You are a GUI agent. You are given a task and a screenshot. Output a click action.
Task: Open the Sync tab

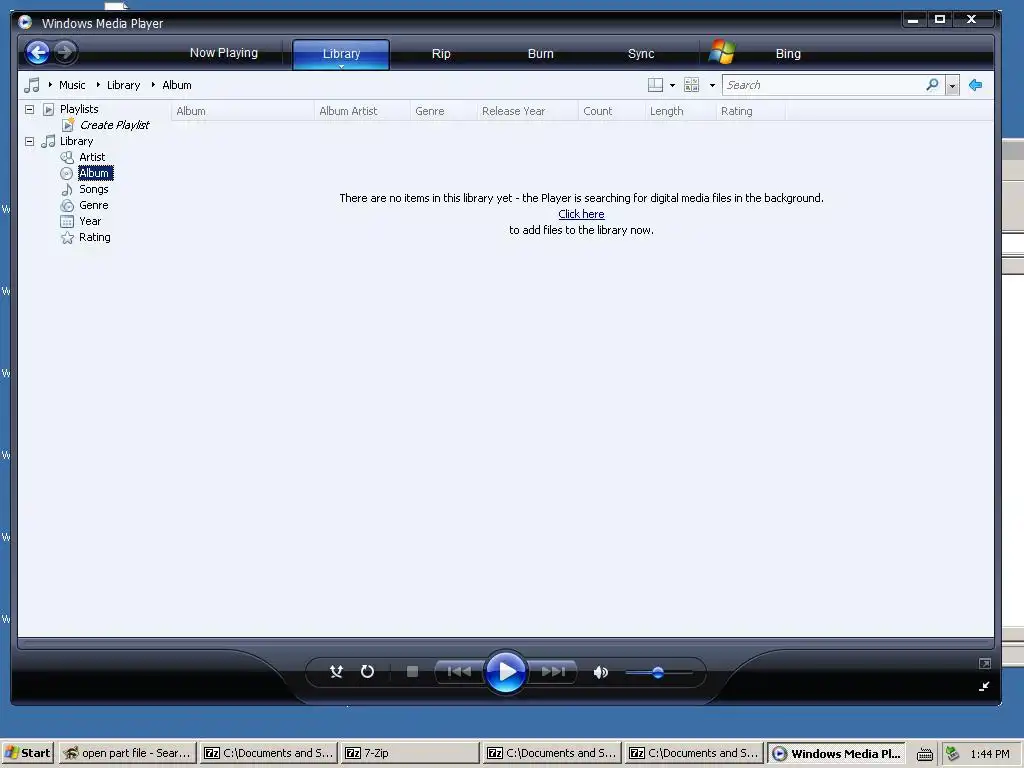(641, 54)
